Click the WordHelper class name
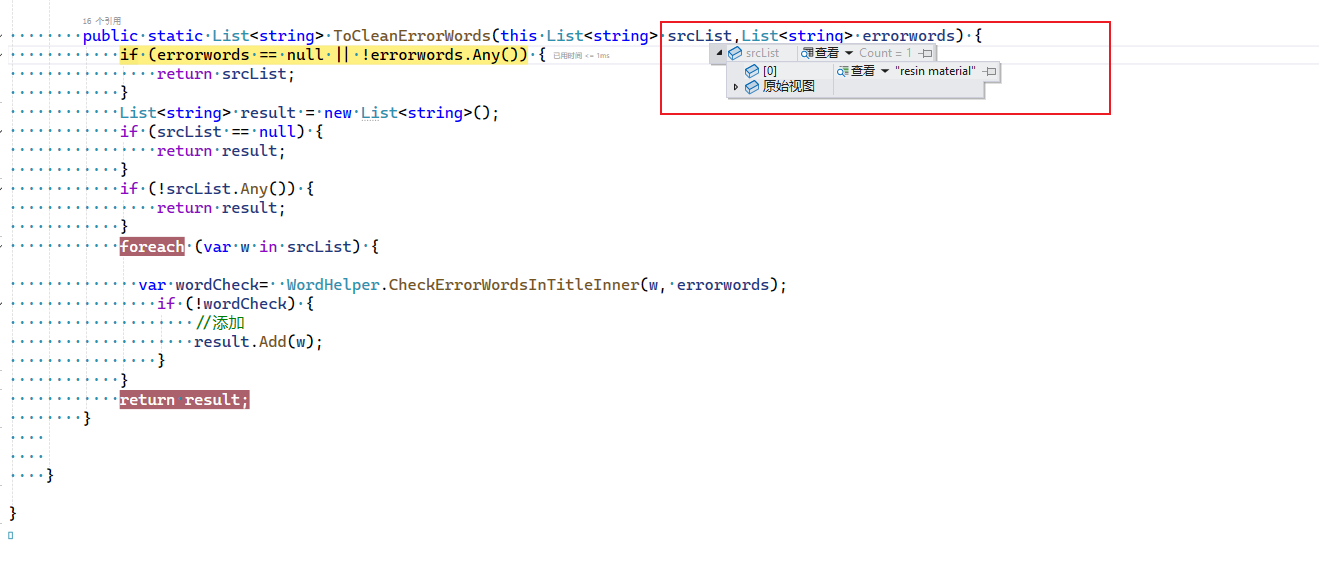Viewport: 1319px width, 573px height. click(333, 285)
